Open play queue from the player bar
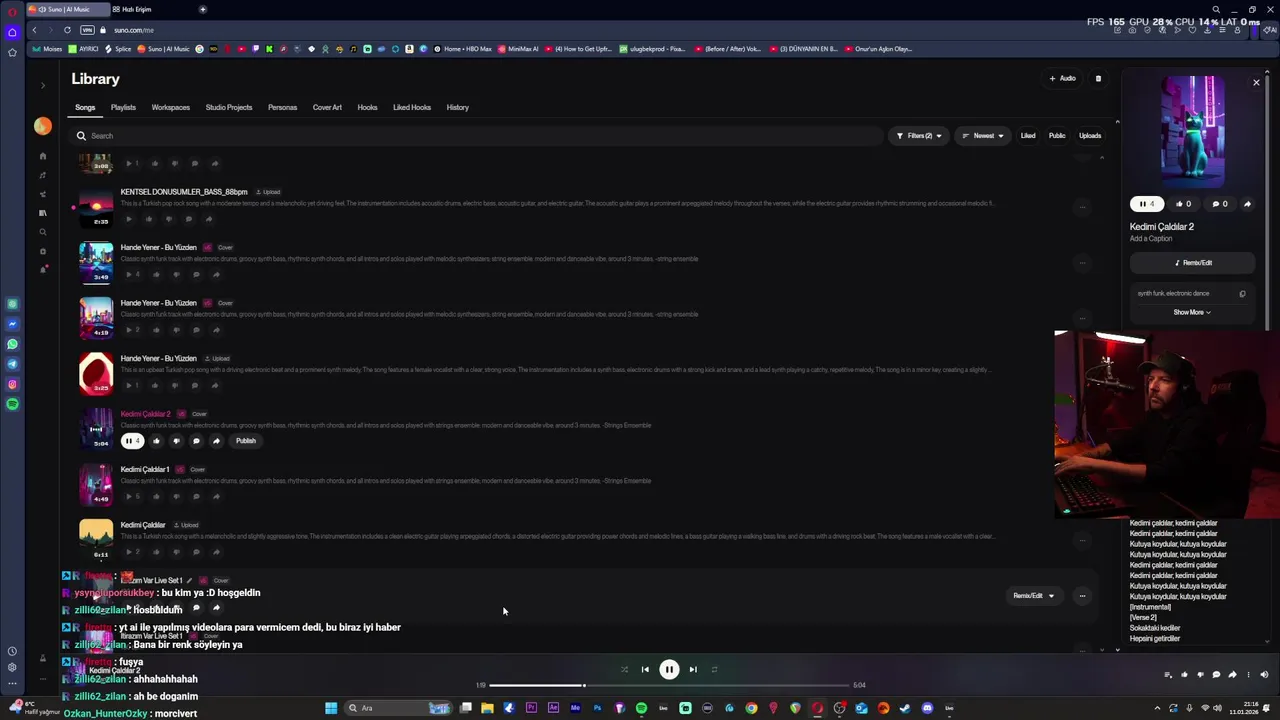 click(1168, 675)
